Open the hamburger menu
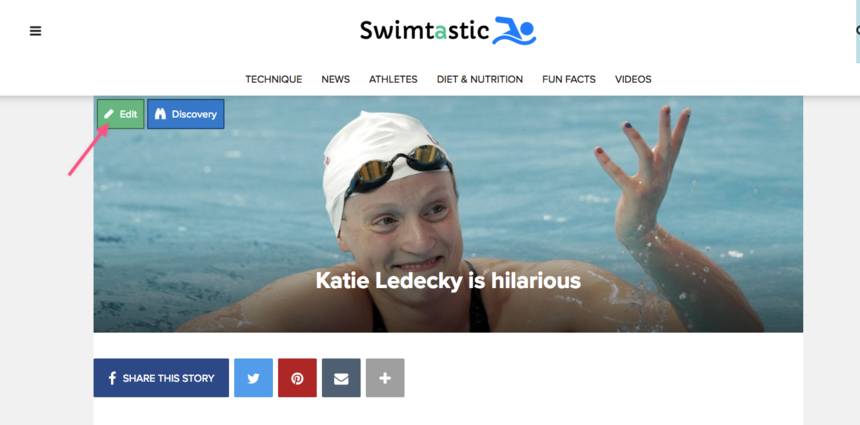This screenshot has height=425, width=860. [36, 31]
